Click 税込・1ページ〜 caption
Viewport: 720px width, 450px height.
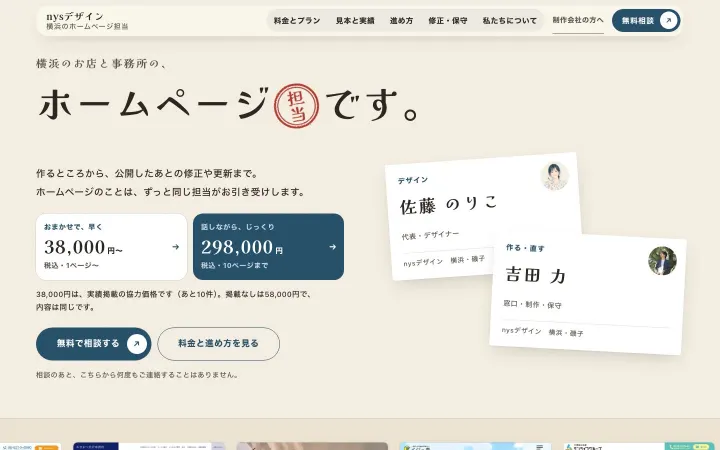point(71,265)
